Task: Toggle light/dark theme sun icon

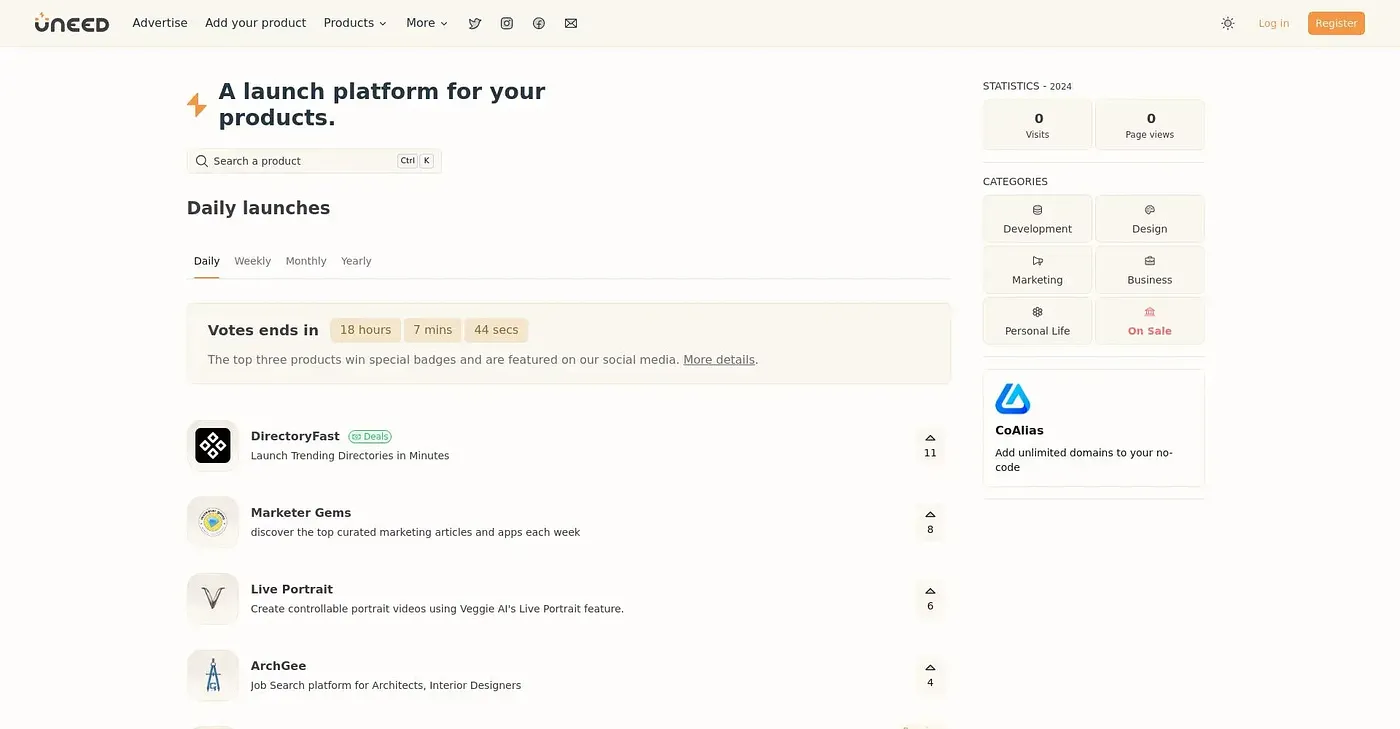Action: coord(1228,23)
